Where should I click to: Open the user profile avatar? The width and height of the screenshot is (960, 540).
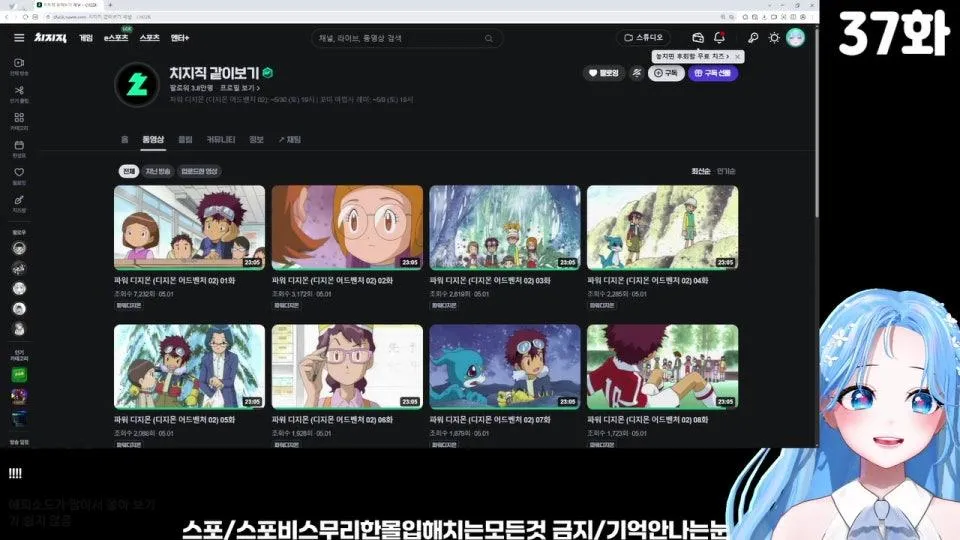coord(795,38)
